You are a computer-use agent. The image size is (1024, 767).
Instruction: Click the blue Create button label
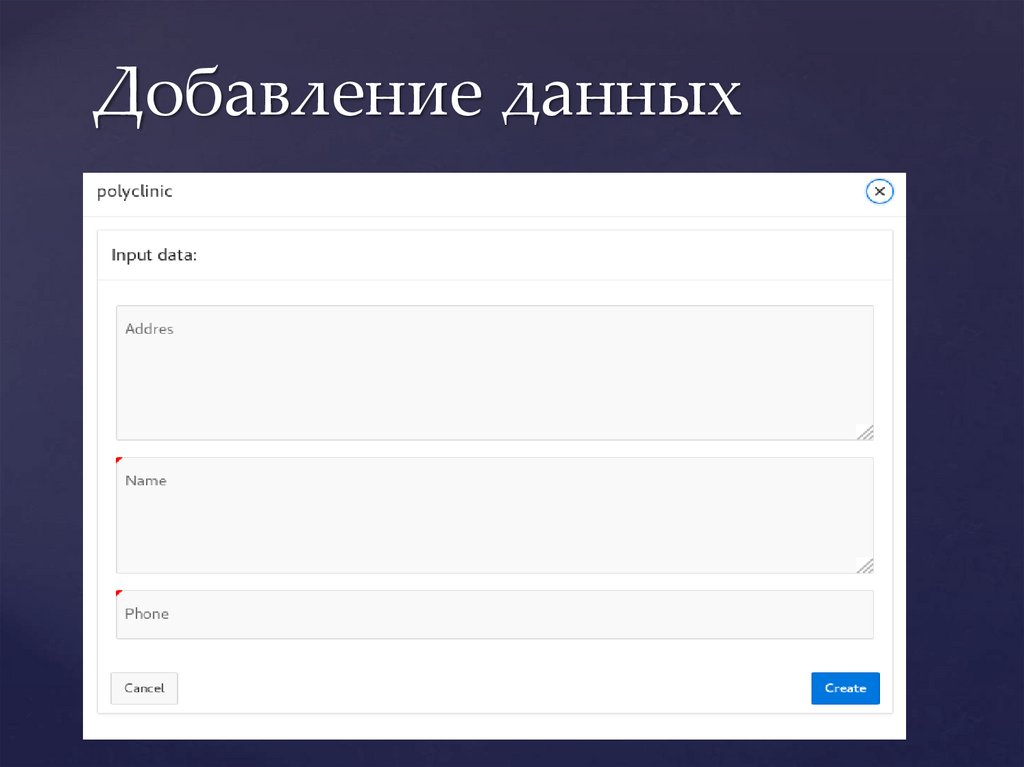click(x=845, y=688)
